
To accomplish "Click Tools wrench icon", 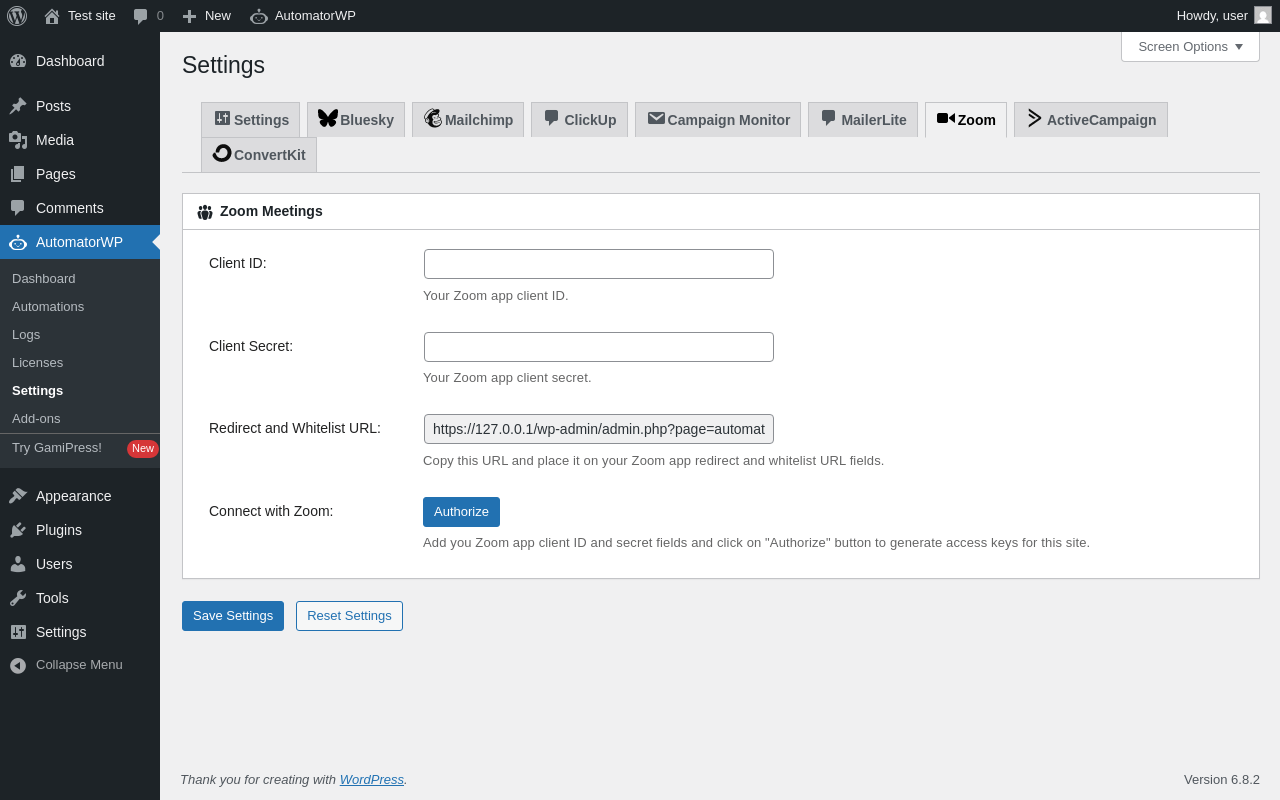I will (18, 598).
